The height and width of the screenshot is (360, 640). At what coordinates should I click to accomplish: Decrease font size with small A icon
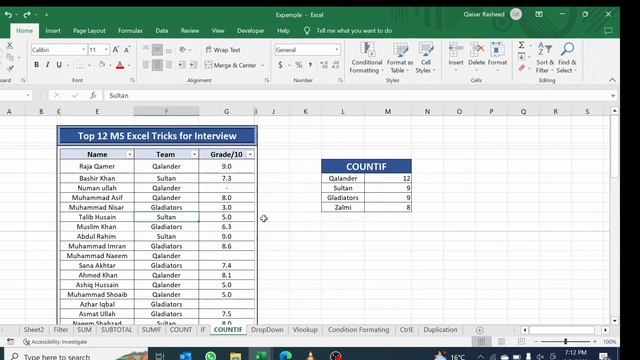pyautogui.click(x=127, y=50)
